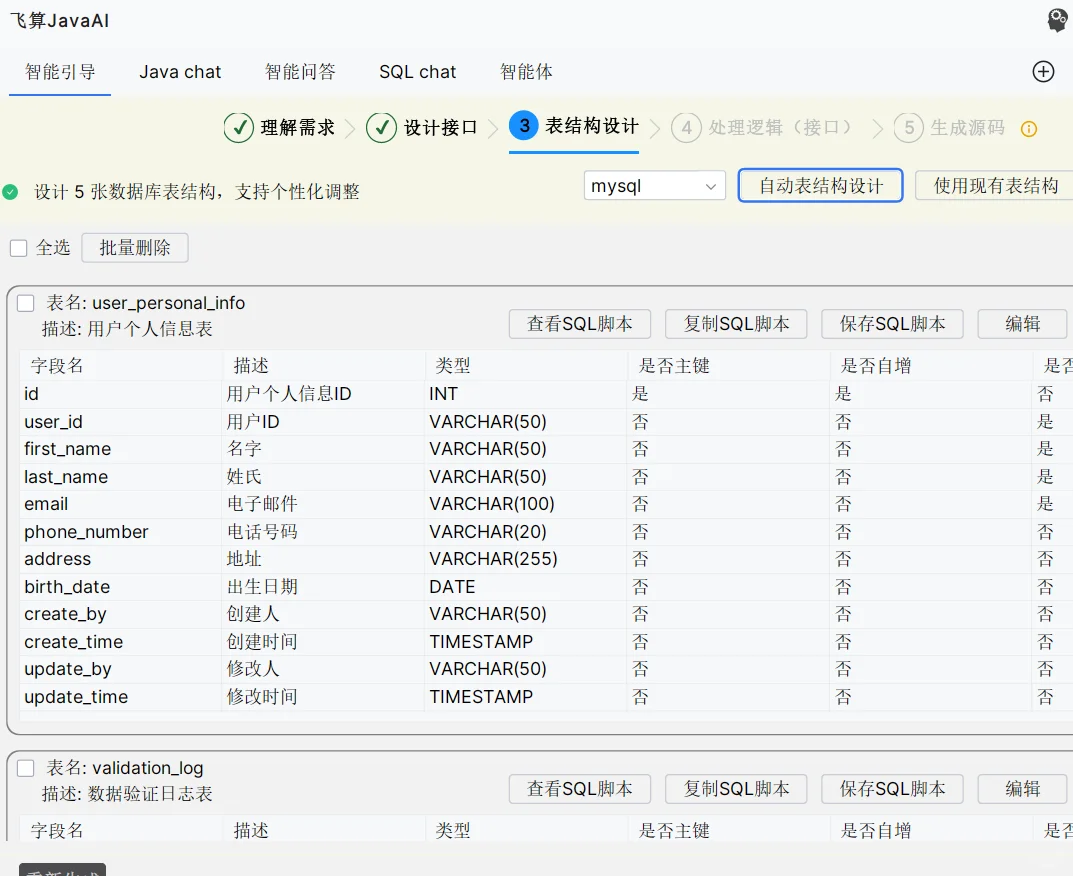Viewport: 1073px width, 876px height.
Task: Copy SQL script for validation_log
Action: (x=736, y=789)
